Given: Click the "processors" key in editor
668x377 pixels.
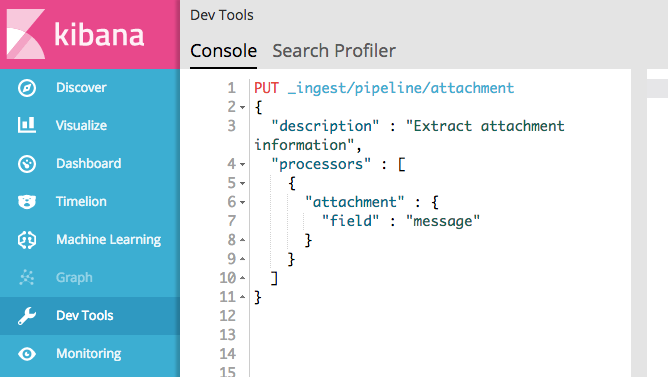Looking at the screenshot, I should (321, 164).
